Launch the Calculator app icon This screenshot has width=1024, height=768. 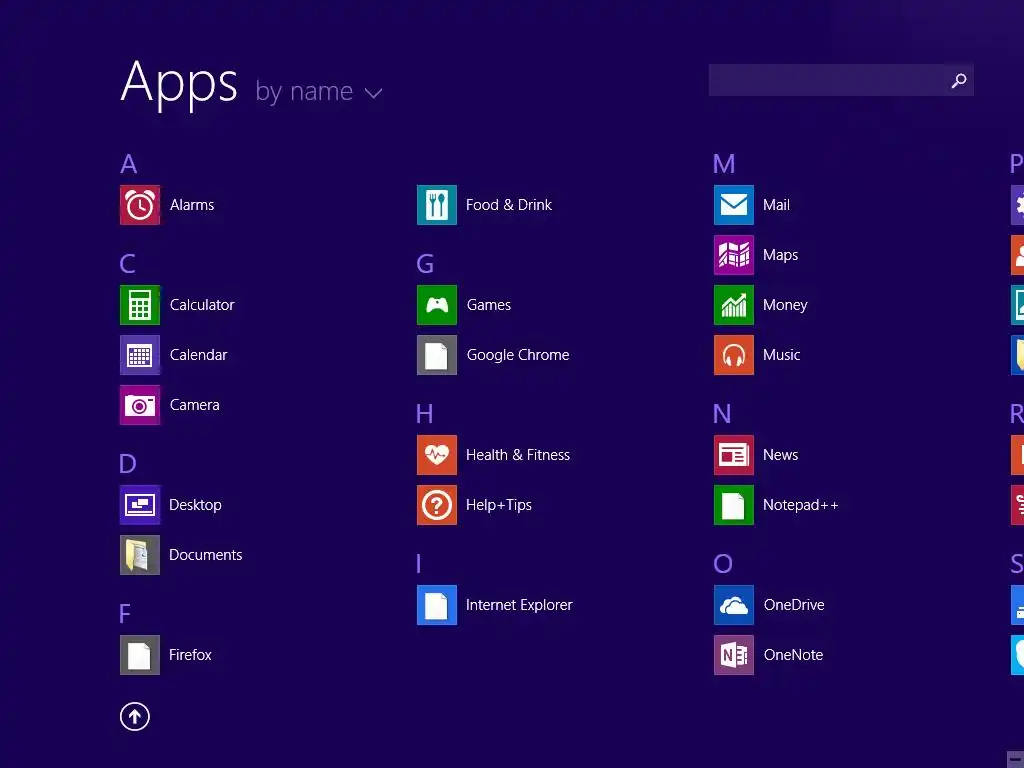tap(140, 305)
